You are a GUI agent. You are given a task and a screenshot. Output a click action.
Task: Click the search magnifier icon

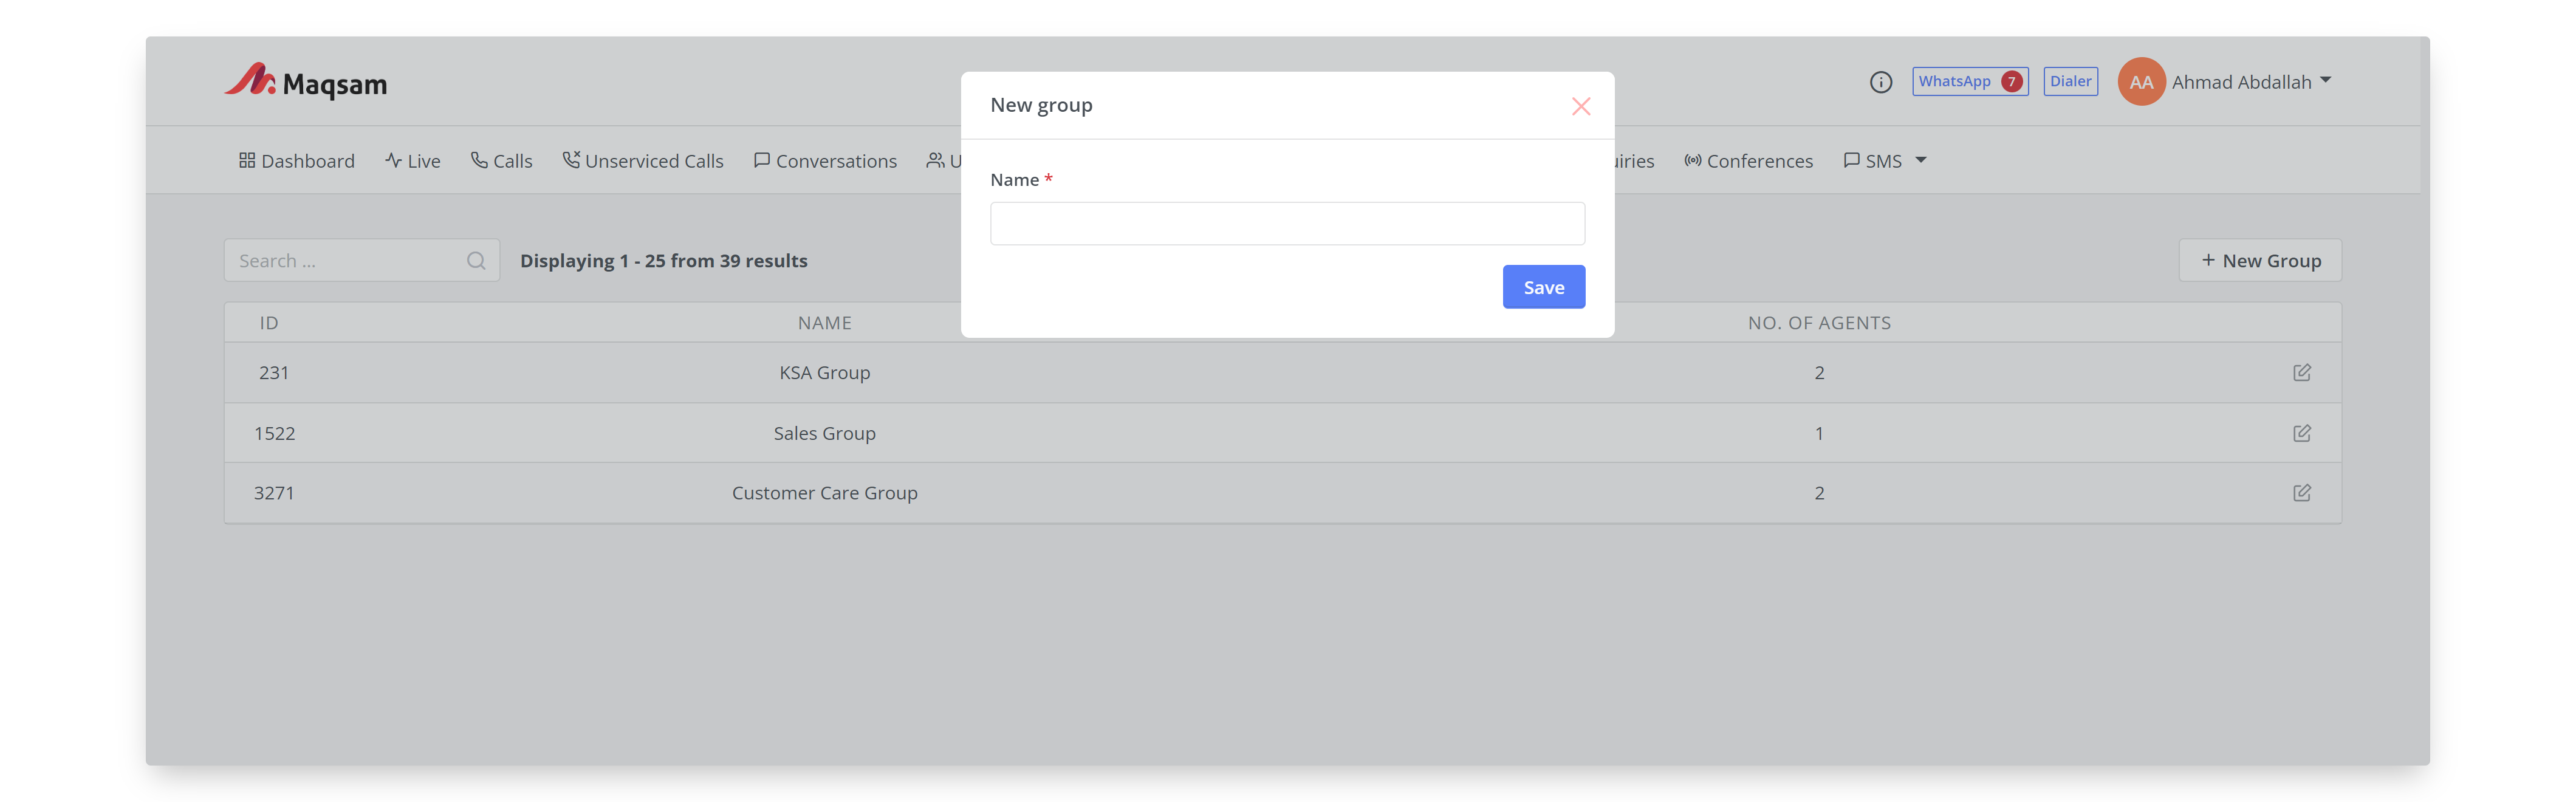pos(476,261)
